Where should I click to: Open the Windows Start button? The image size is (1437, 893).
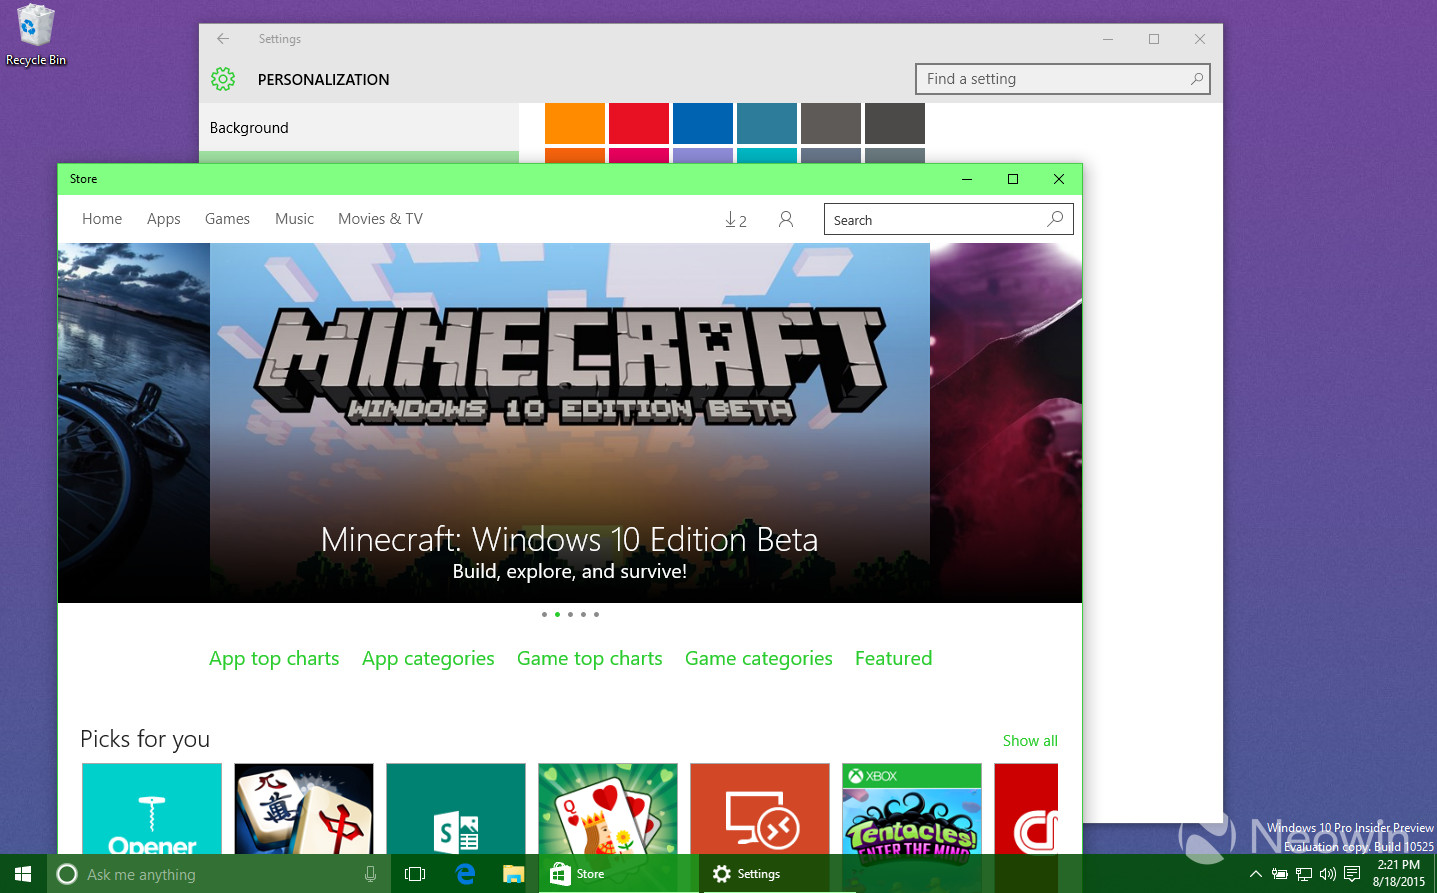tap(23, 874)
